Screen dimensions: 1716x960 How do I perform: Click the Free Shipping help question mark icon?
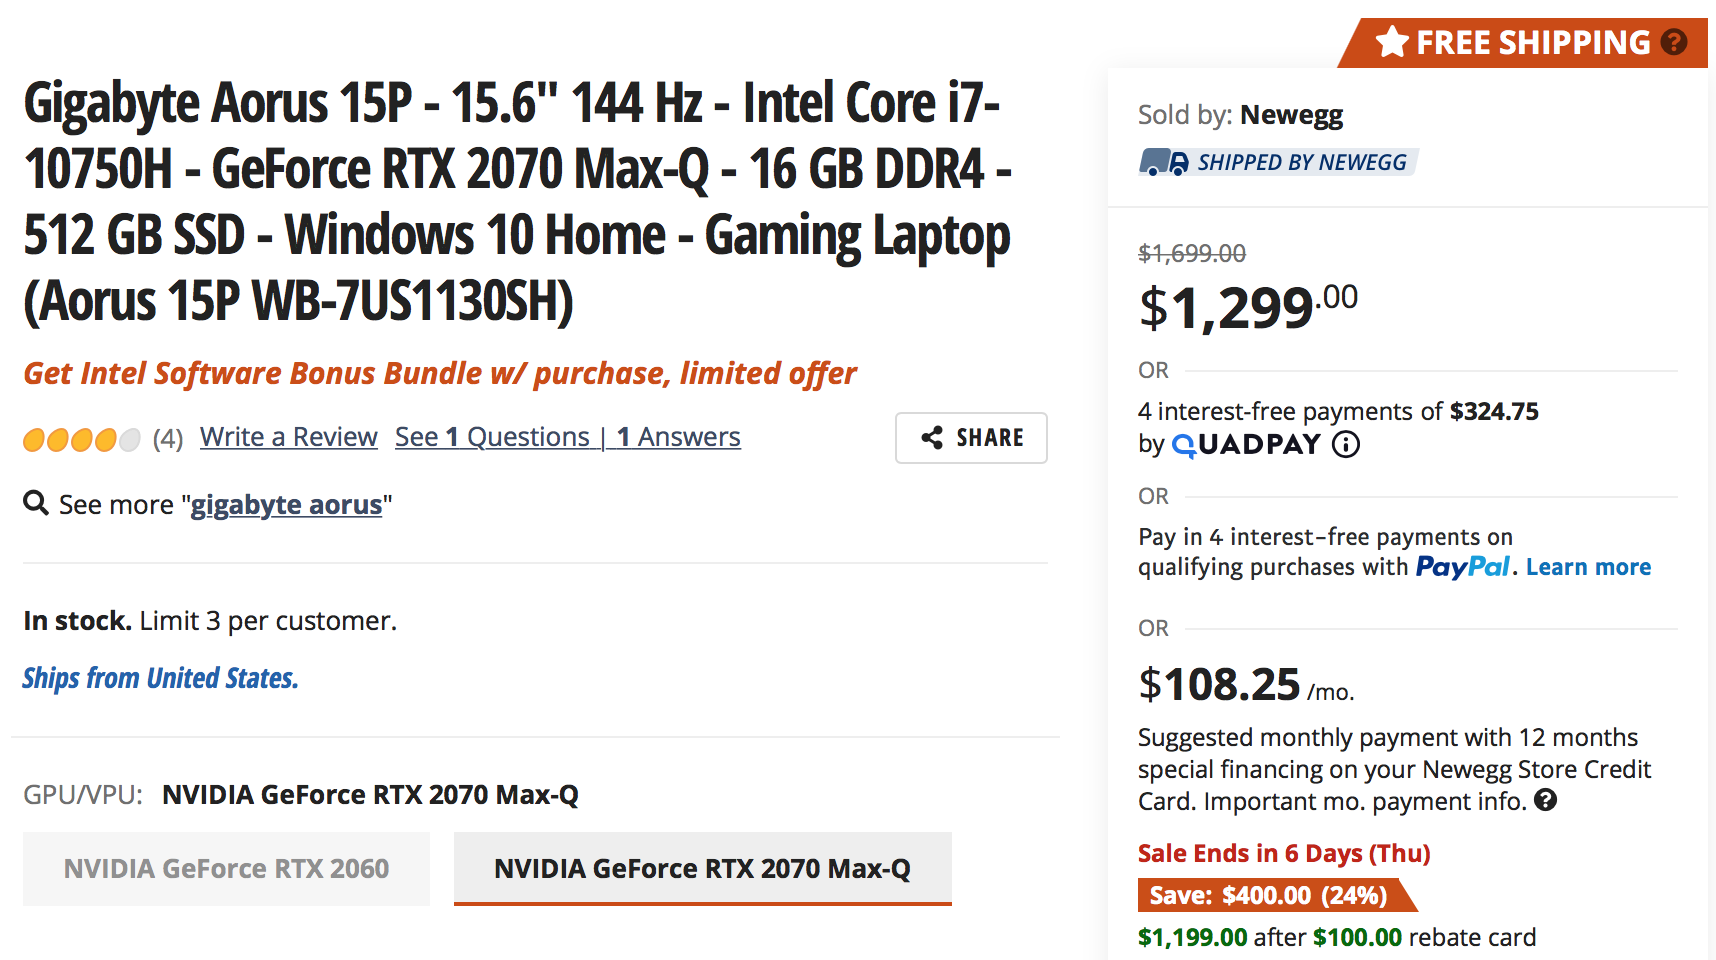pos(1674,42)
